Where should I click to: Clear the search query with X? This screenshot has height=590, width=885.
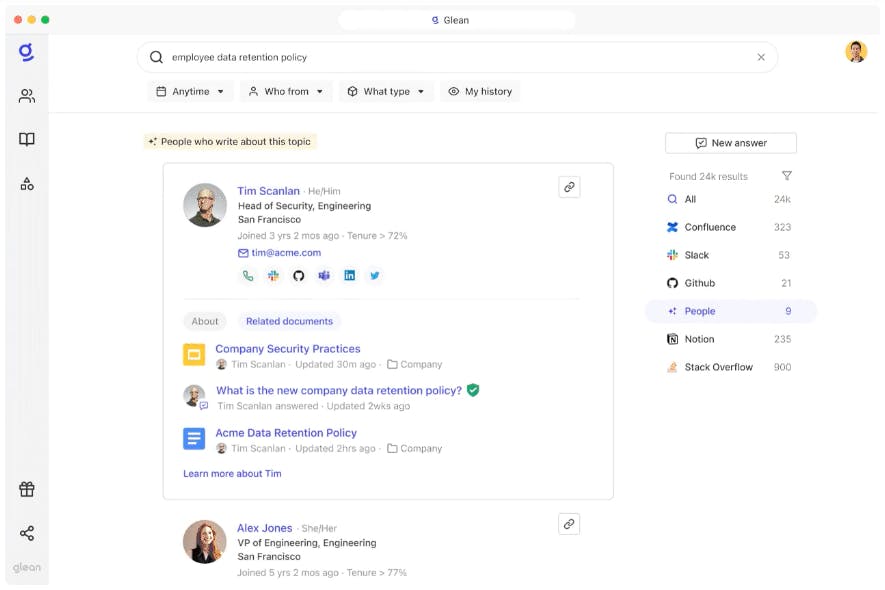click(x=761, y=58)
